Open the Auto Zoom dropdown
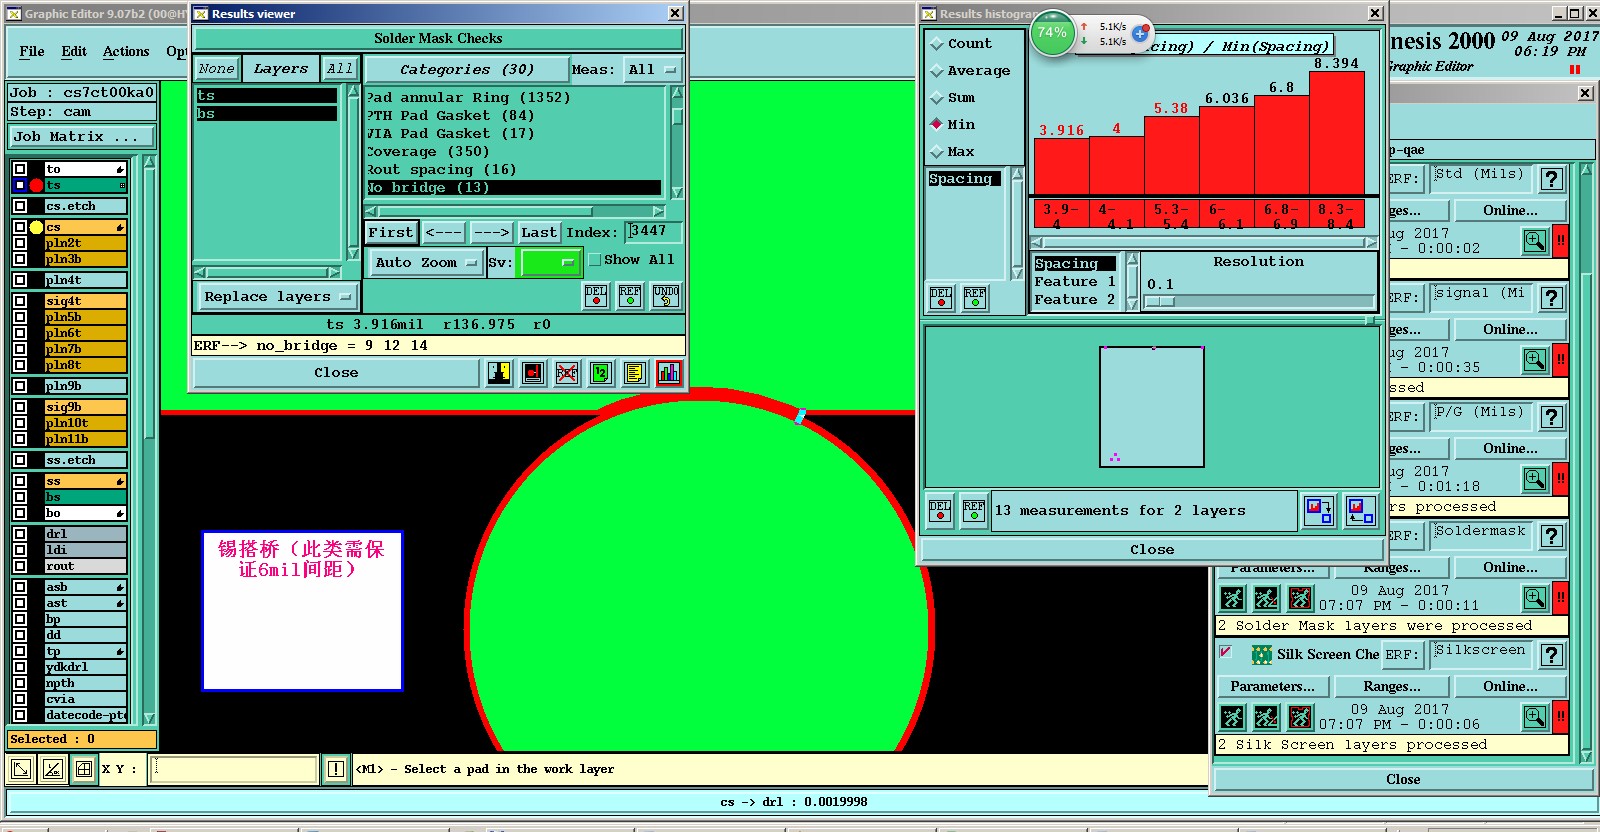The height and width of the screenshot is (832, 1600). point(425,262)
